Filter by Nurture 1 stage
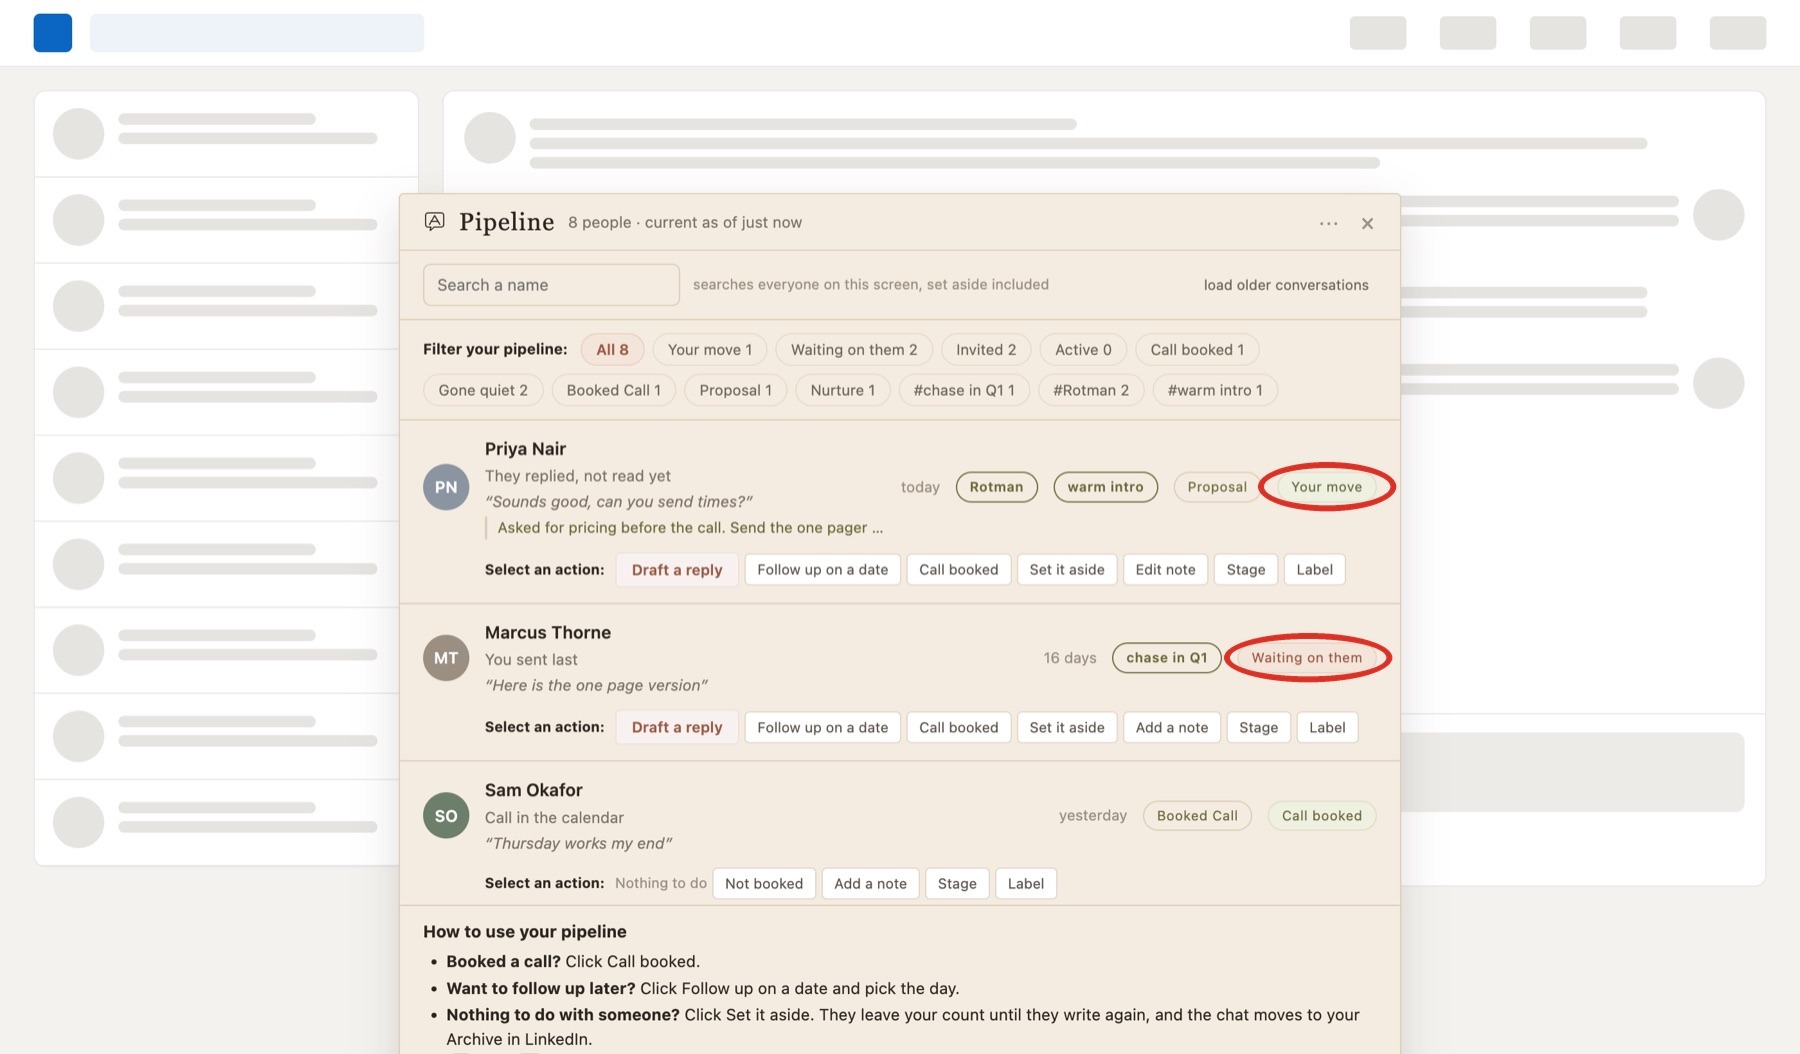 [842, 390]
